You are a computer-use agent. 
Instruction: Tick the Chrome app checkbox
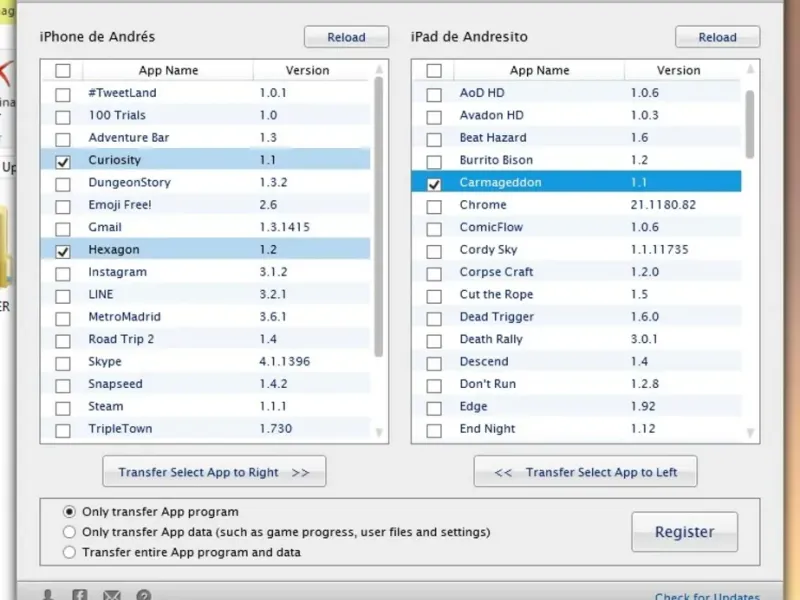pyautogui.click(x=434, y=207)
